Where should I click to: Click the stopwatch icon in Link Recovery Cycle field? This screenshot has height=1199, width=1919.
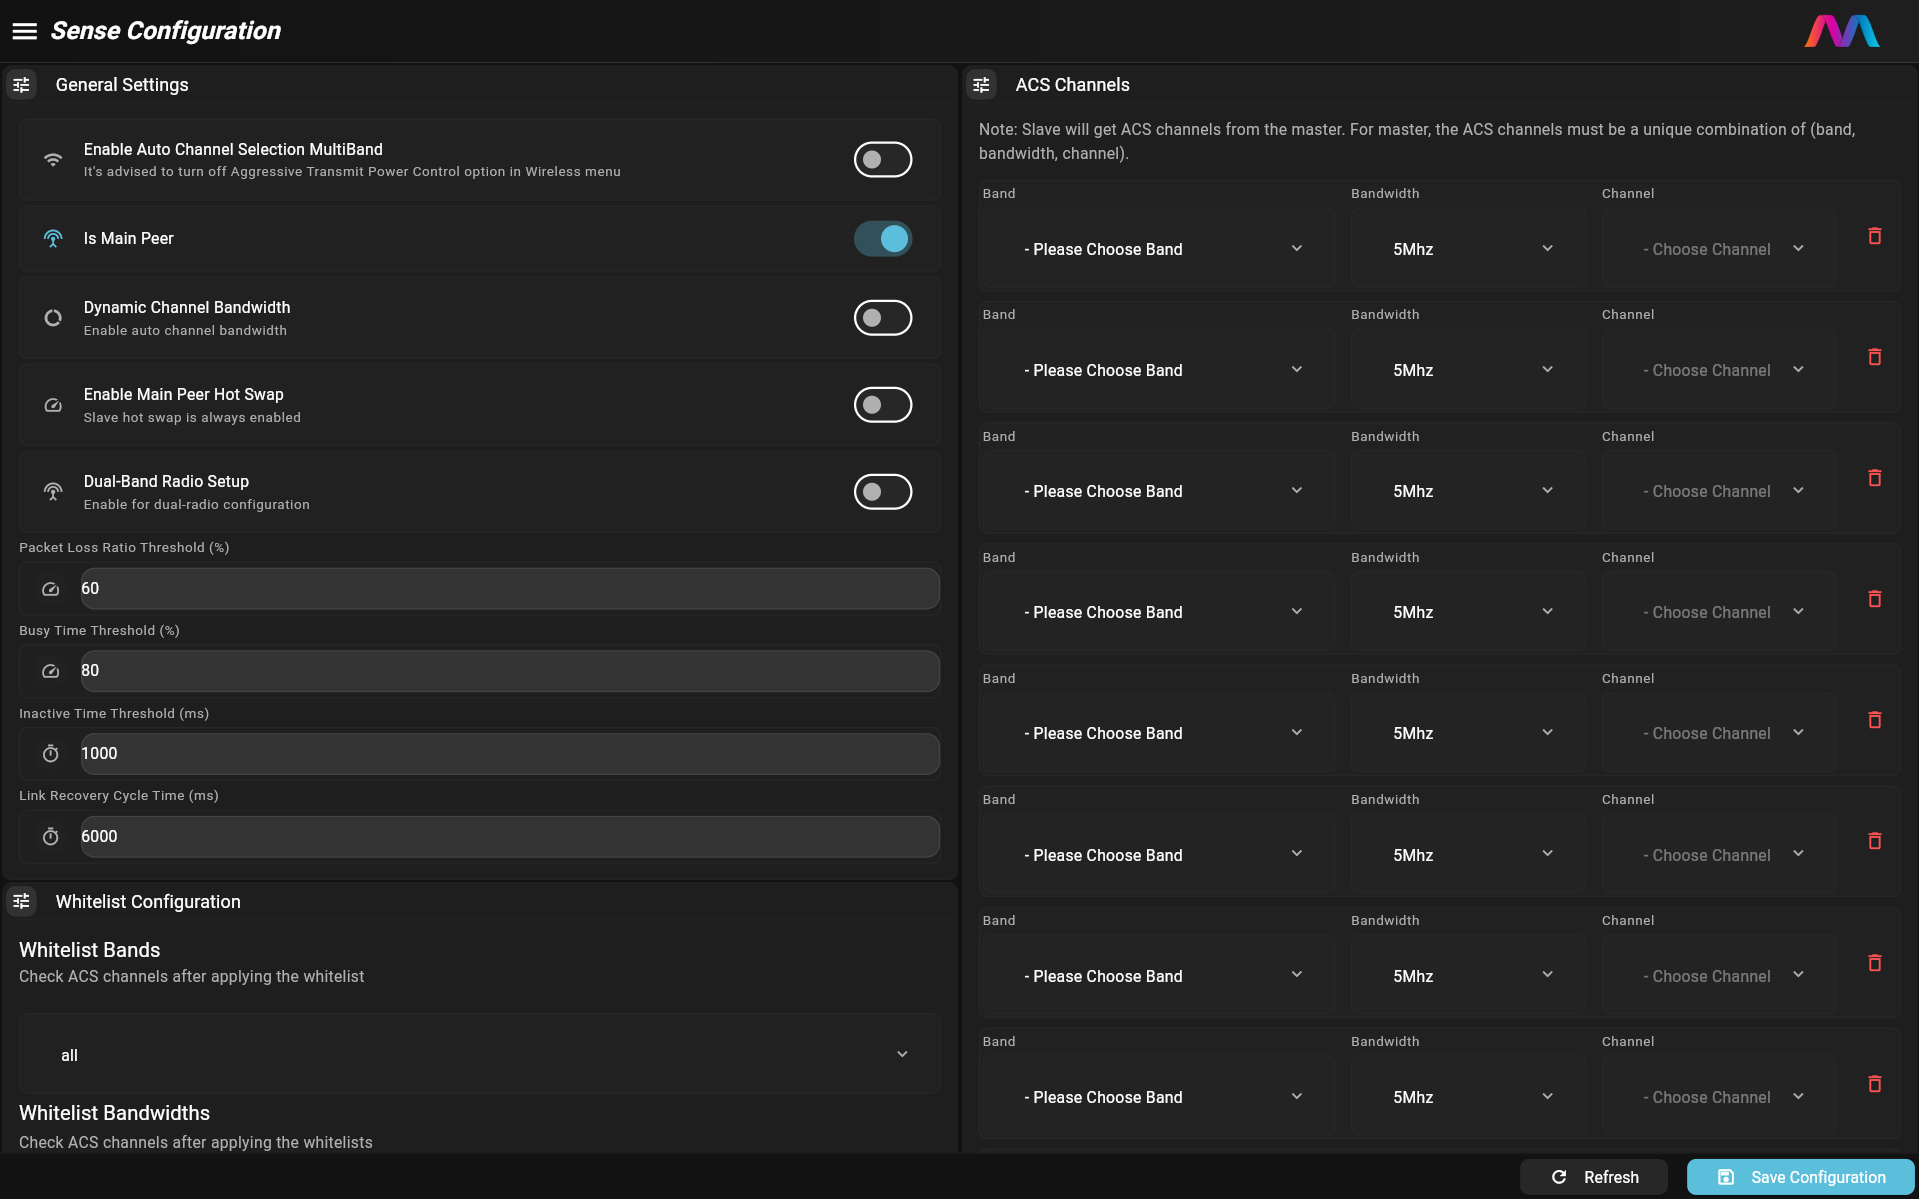tap(50, 836)
